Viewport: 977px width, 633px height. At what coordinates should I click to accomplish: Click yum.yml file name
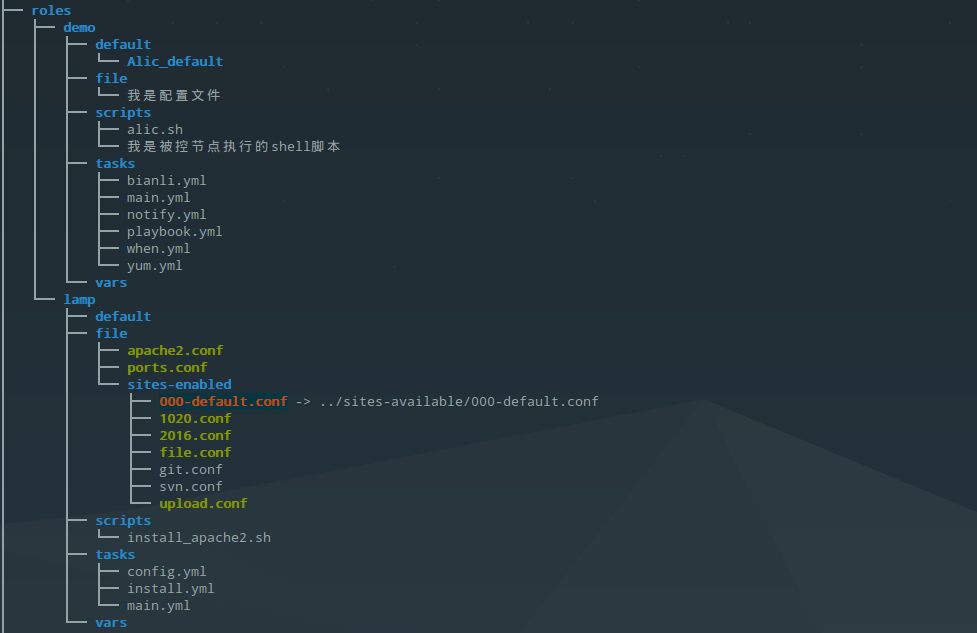click(x=155, y=266)
